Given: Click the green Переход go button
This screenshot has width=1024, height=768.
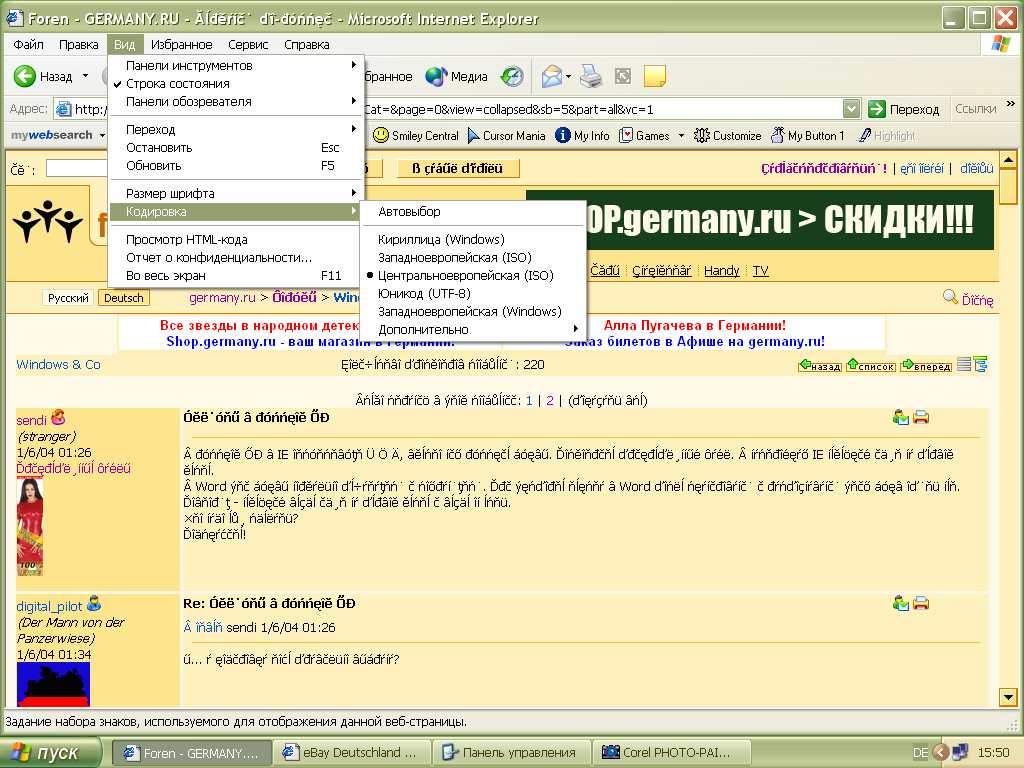Looking at the screenshot, I should click(904, 109).
